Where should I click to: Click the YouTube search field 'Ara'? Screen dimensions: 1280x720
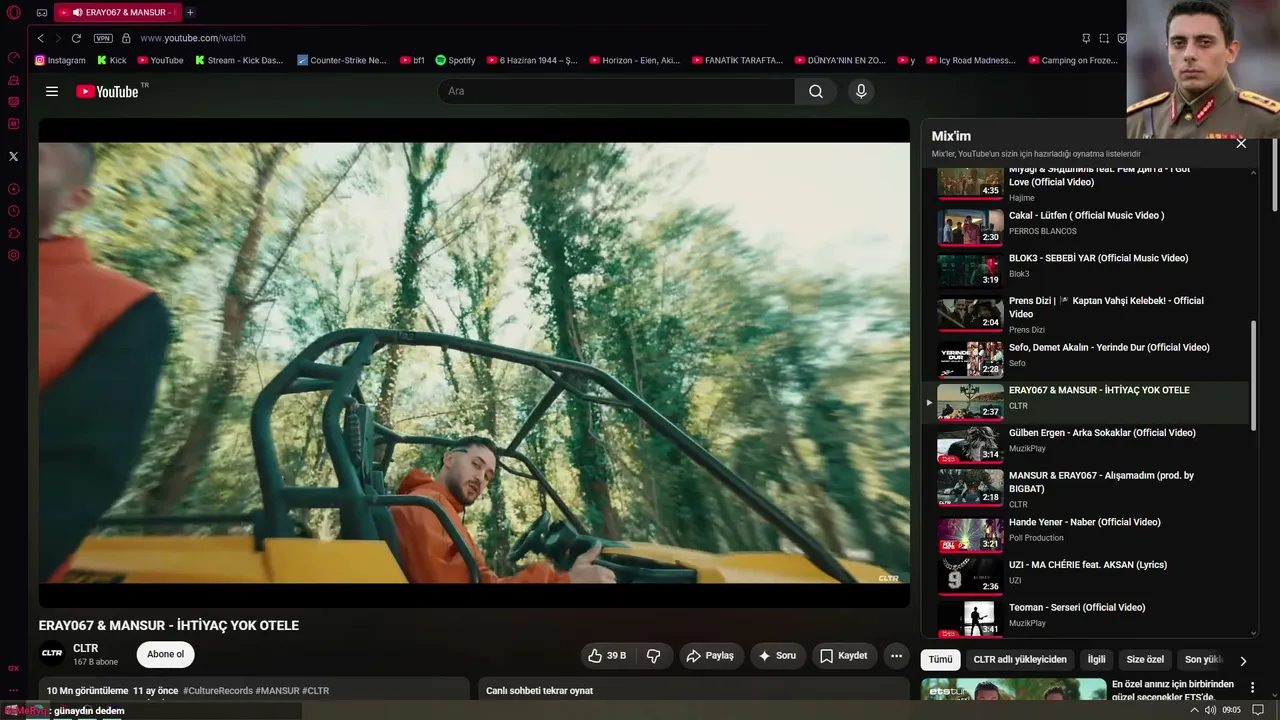tap(616, 91)
